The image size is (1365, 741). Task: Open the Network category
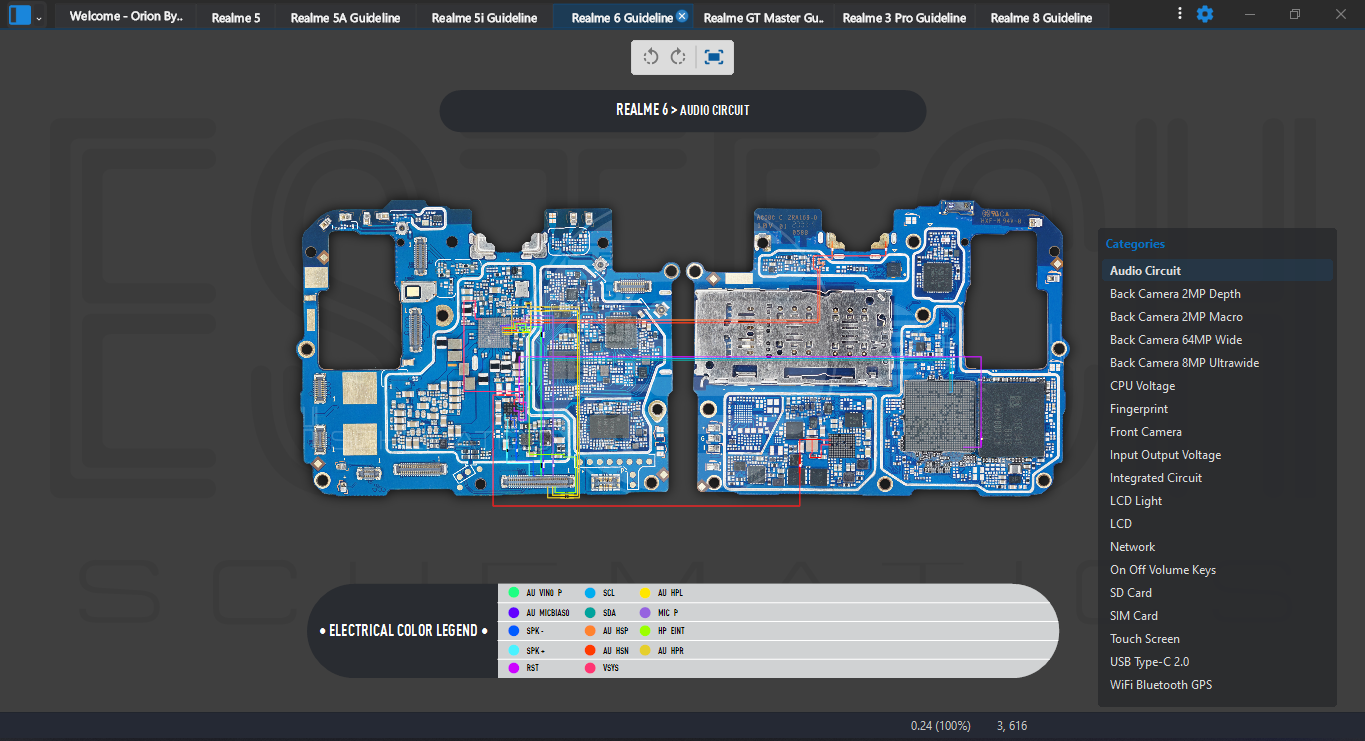(x=1217, y=547)
